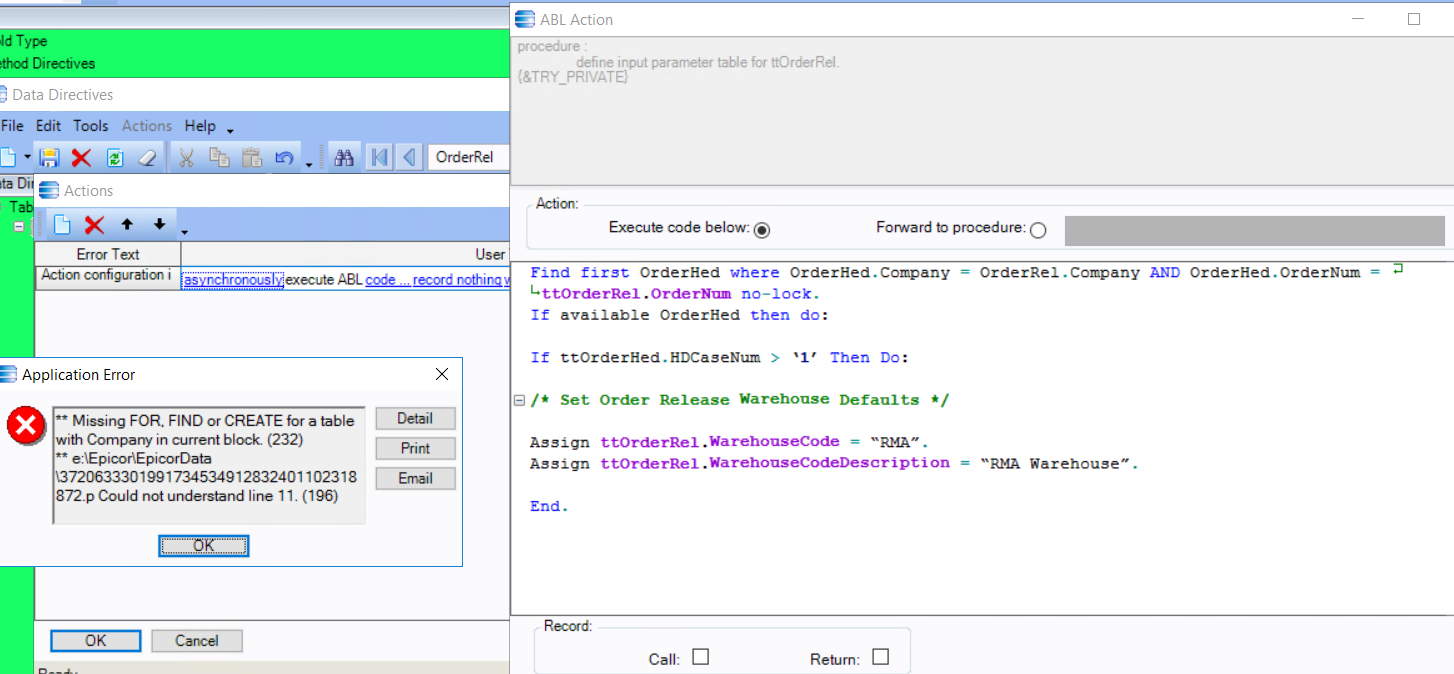Click the gray procedure name field
Image resolution: width=1454 pixels, height=674 pixels.
tap(1255, 230)
